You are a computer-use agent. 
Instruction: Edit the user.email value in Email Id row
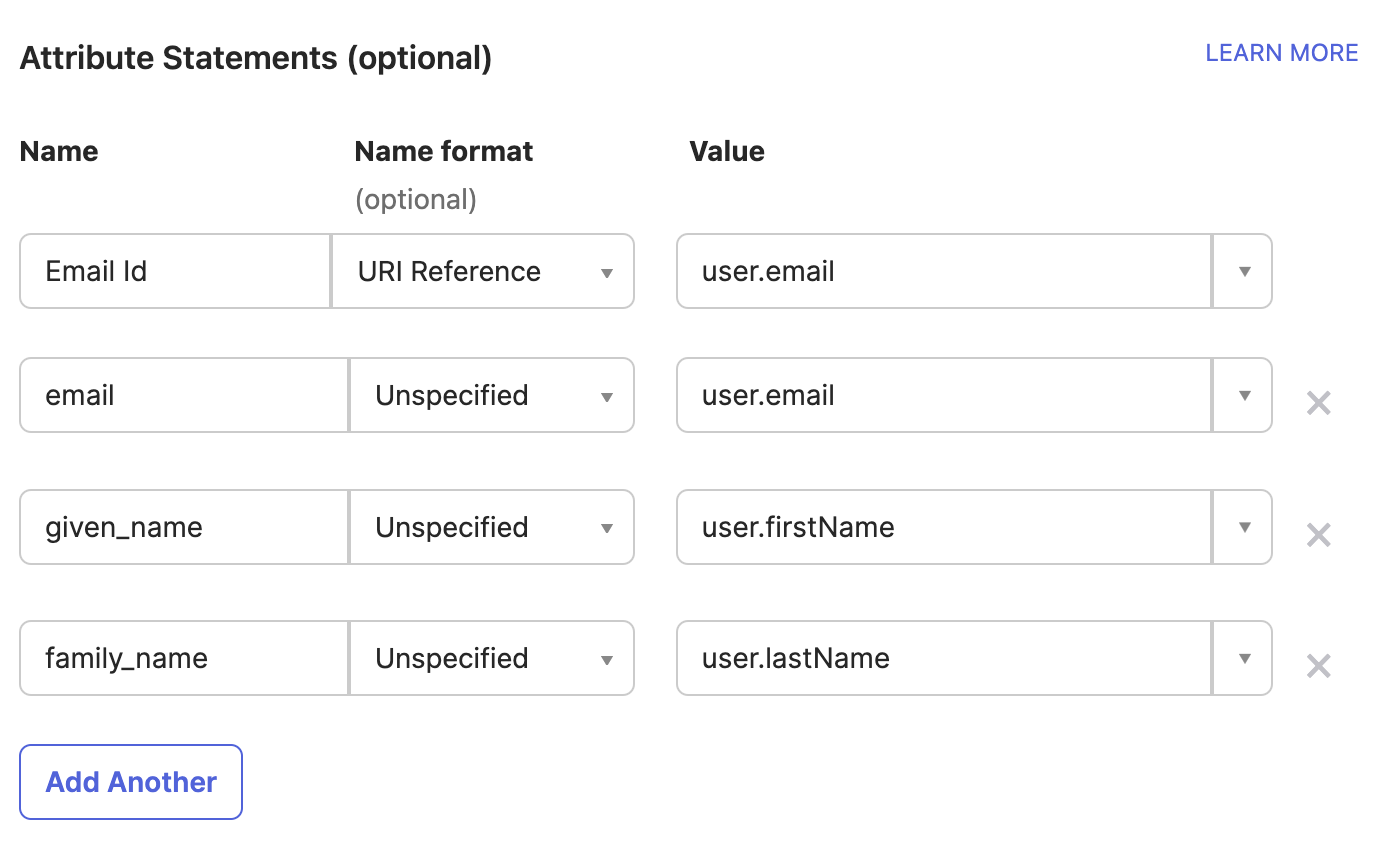coord(944,271)
